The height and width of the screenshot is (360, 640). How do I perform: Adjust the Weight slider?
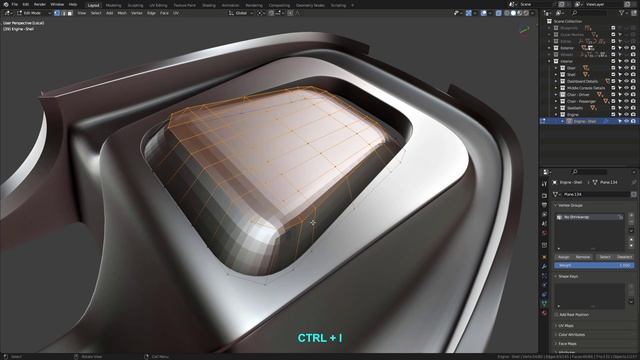coord(594,265)
